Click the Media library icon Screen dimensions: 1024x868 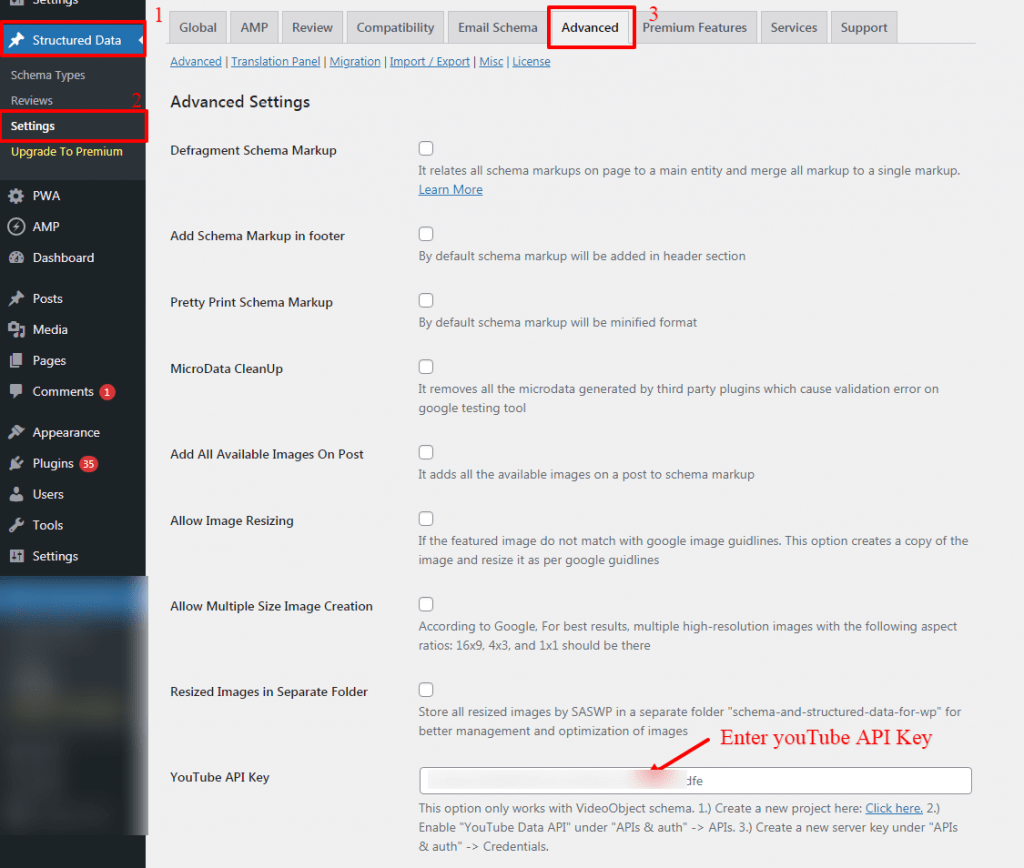click(16, 329)
